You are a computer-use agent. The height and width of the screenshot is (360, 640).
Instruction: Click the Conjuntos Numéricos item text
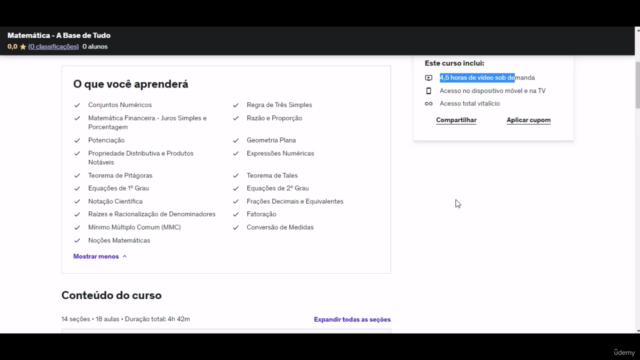coord(120,105)
